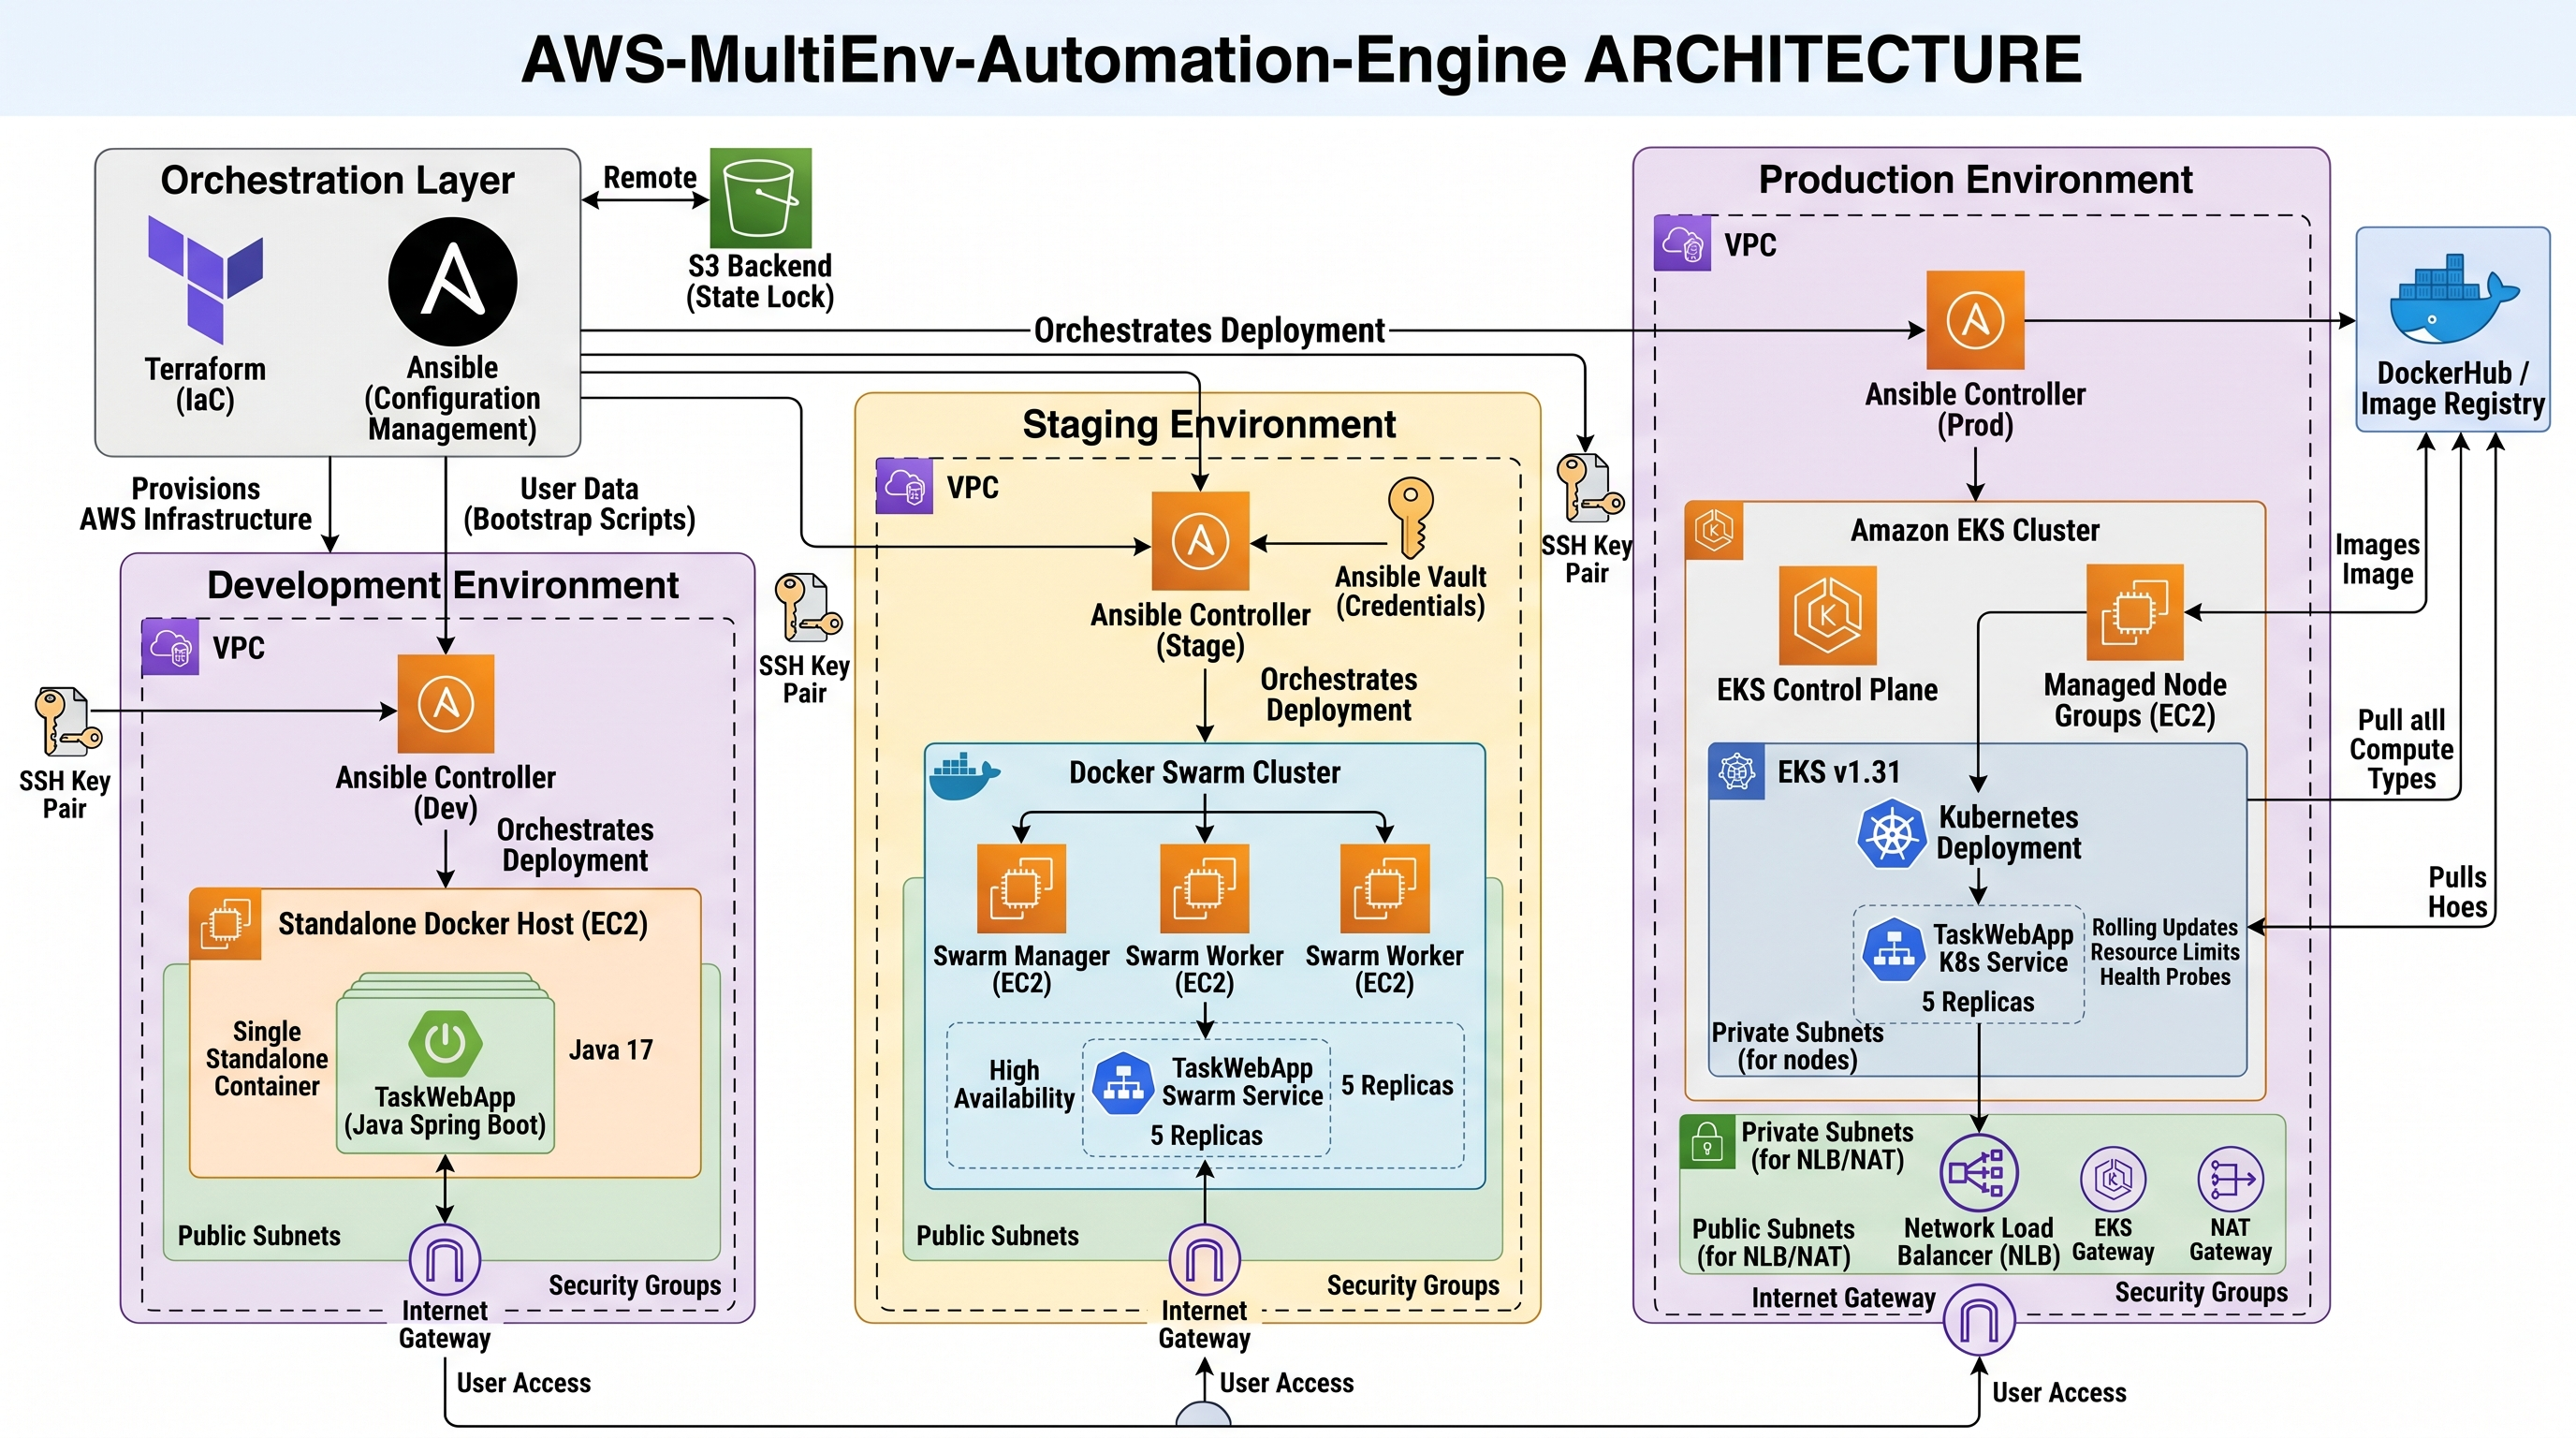Click Development 'Security Groups' label
Viewport: 2576px width, 1438px height.
tap(635, 1285)
